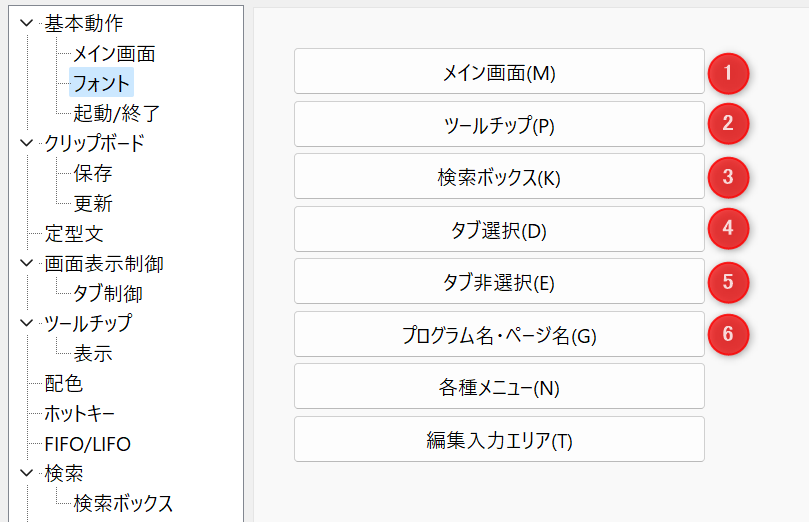Click the 検索ボックス(K) button
Image resolution: width=809 pixels, height=522 pixels.
499,176
